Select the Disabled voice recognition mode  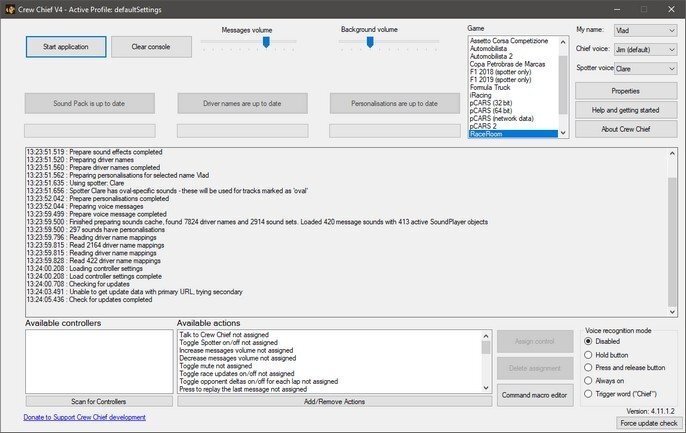click(589, 340)
